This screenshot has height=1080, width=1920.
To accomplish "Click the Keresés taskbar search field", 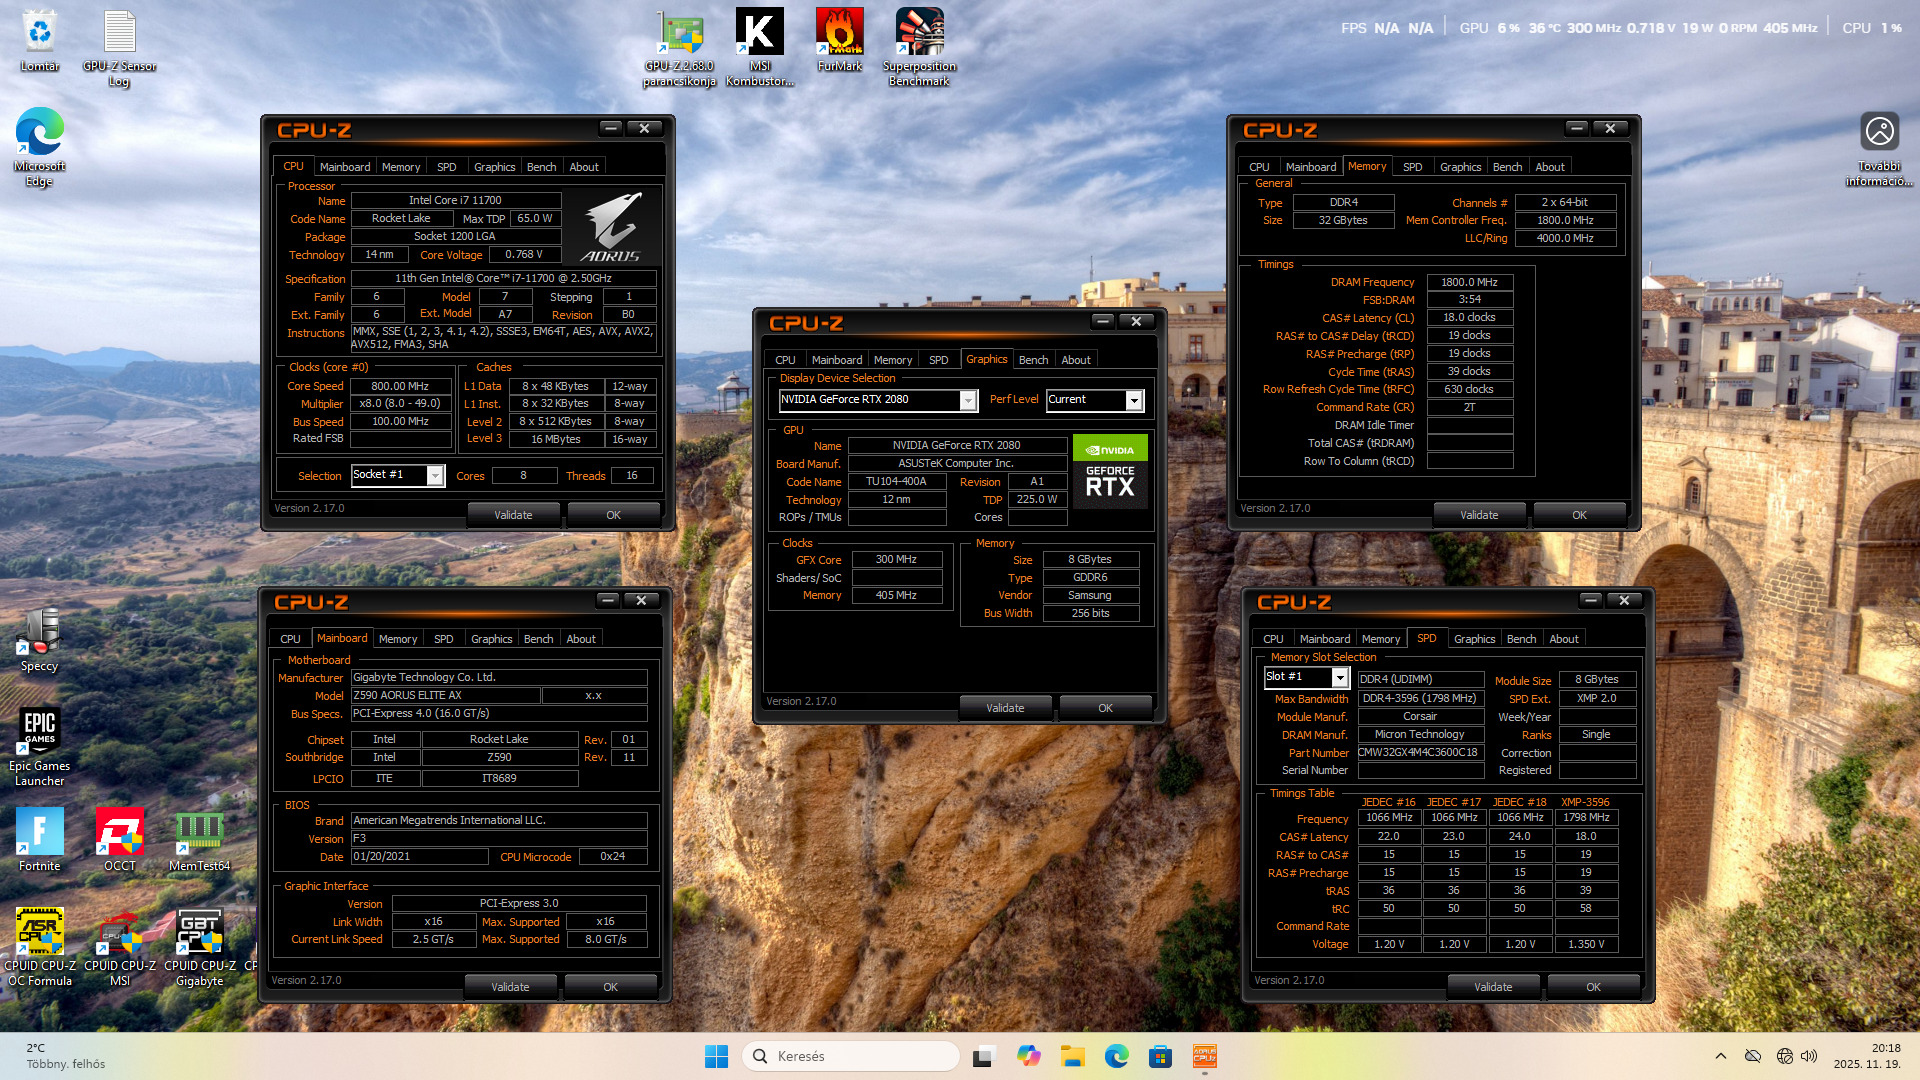I will click(x=850, y=1056).
